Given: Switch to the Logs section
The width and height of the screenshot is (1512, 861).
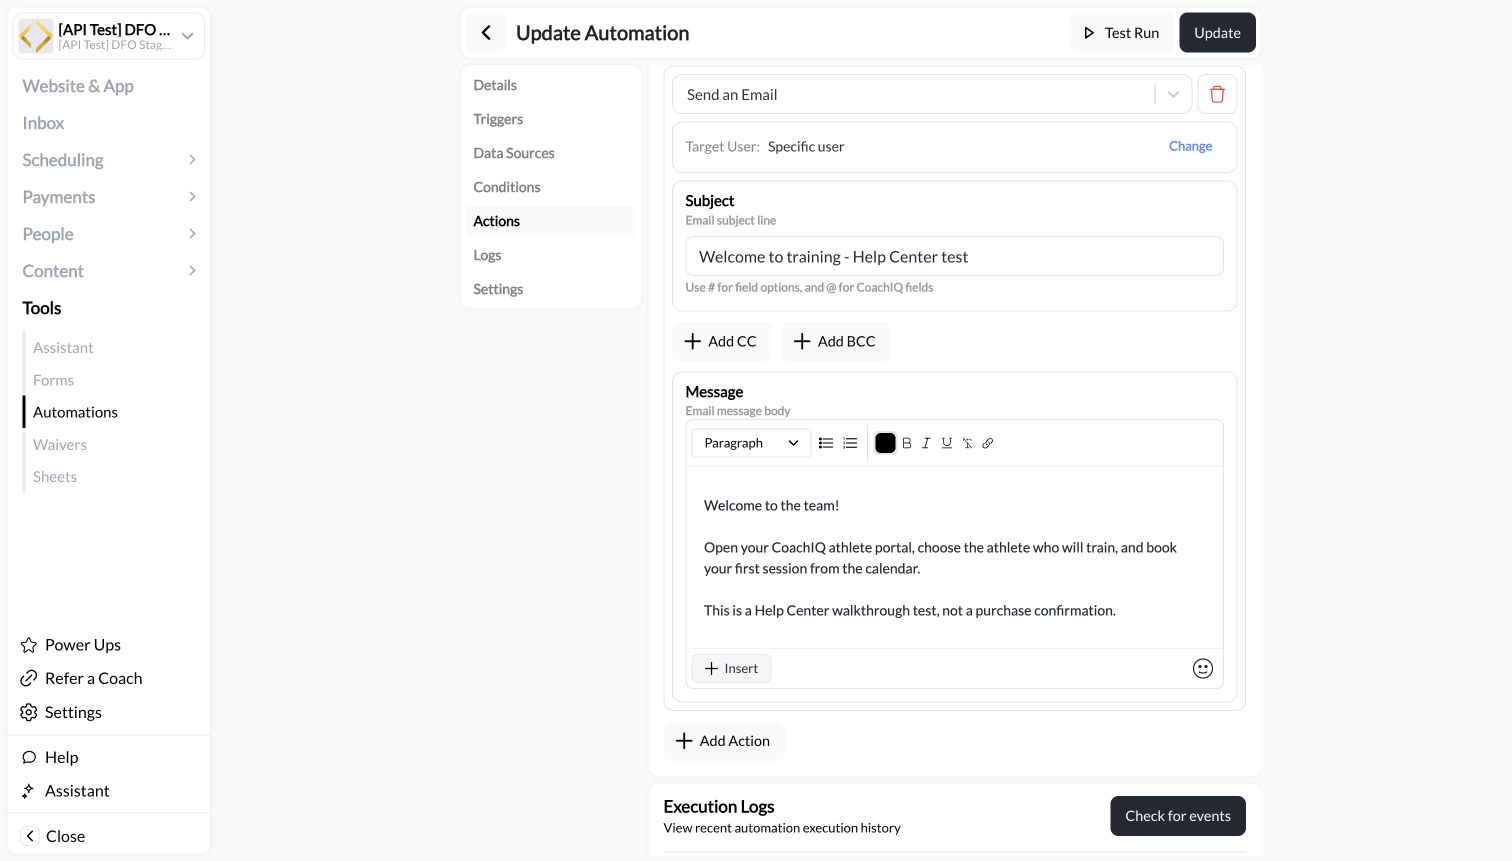Looking at the screenshot, I should pos(550,255).
